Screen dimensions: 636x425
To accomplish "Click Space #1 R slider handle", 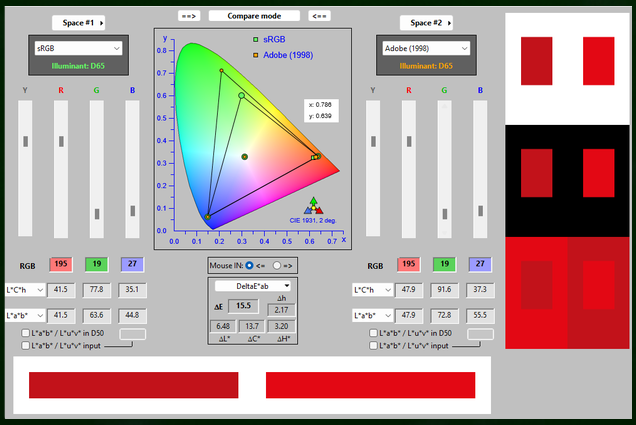I will pos(61,142).
